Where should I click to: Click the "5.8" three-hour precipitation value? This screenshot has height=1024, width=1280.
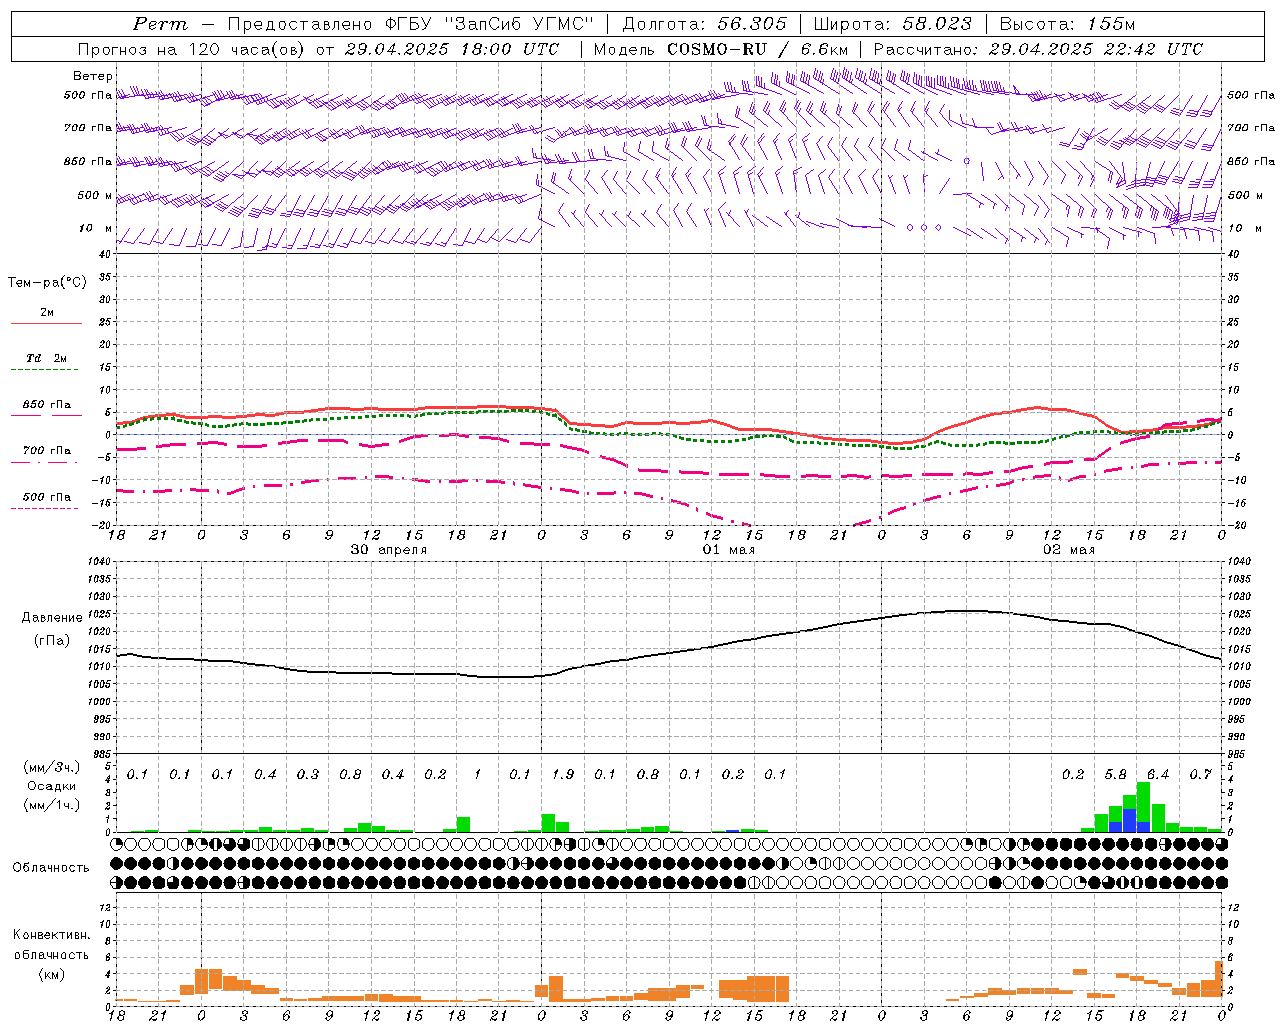(x=1116, y=774)
